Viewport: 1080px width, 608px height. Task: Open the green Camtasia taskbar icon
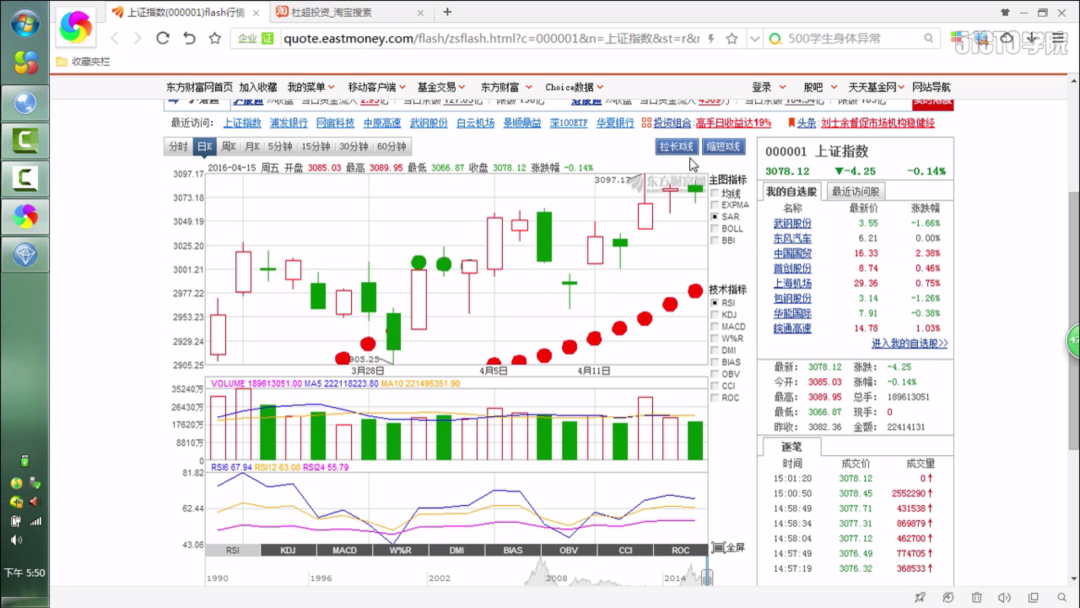(25, 141)
